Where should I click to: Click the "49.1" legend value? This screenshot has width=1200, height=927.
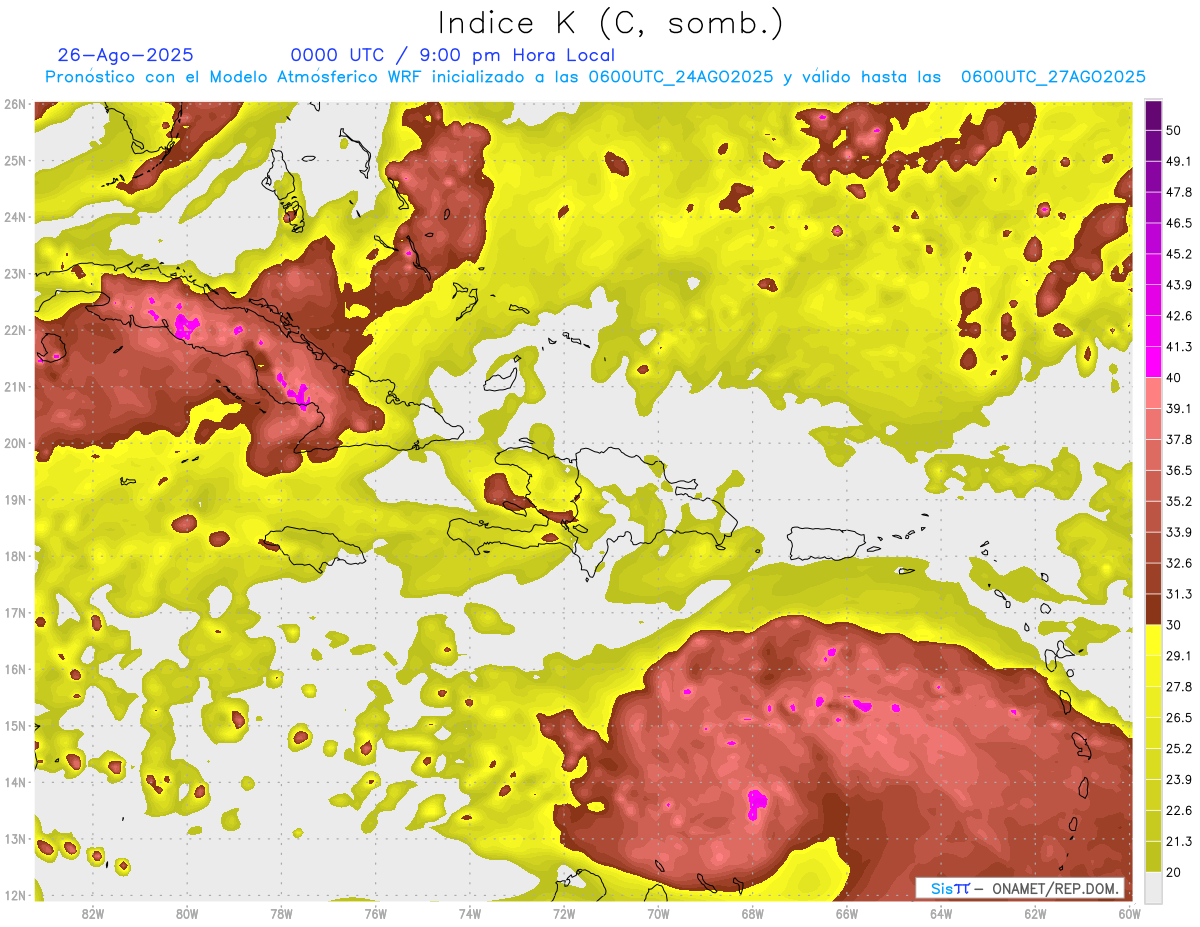click(x=1178, y=161)
